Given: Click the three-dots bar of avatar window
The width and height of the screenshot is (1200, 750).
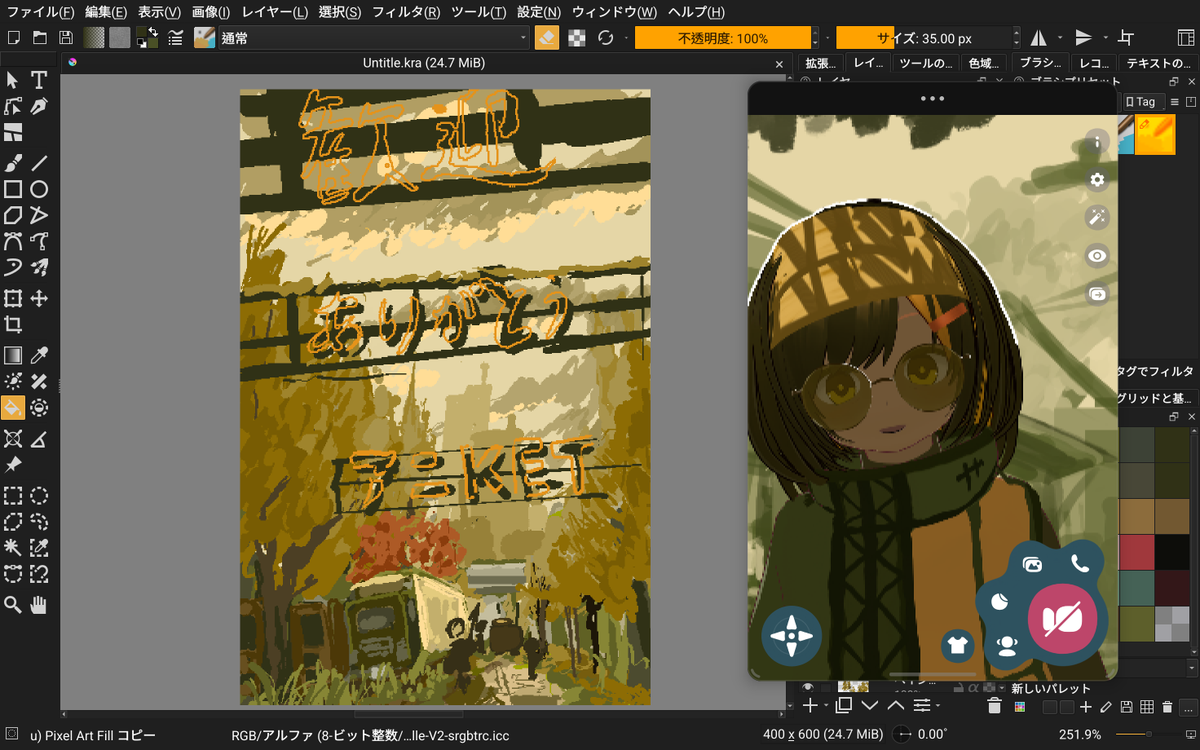Looking at the screenshot, I should pyautogui.click(x=932, y=98).
